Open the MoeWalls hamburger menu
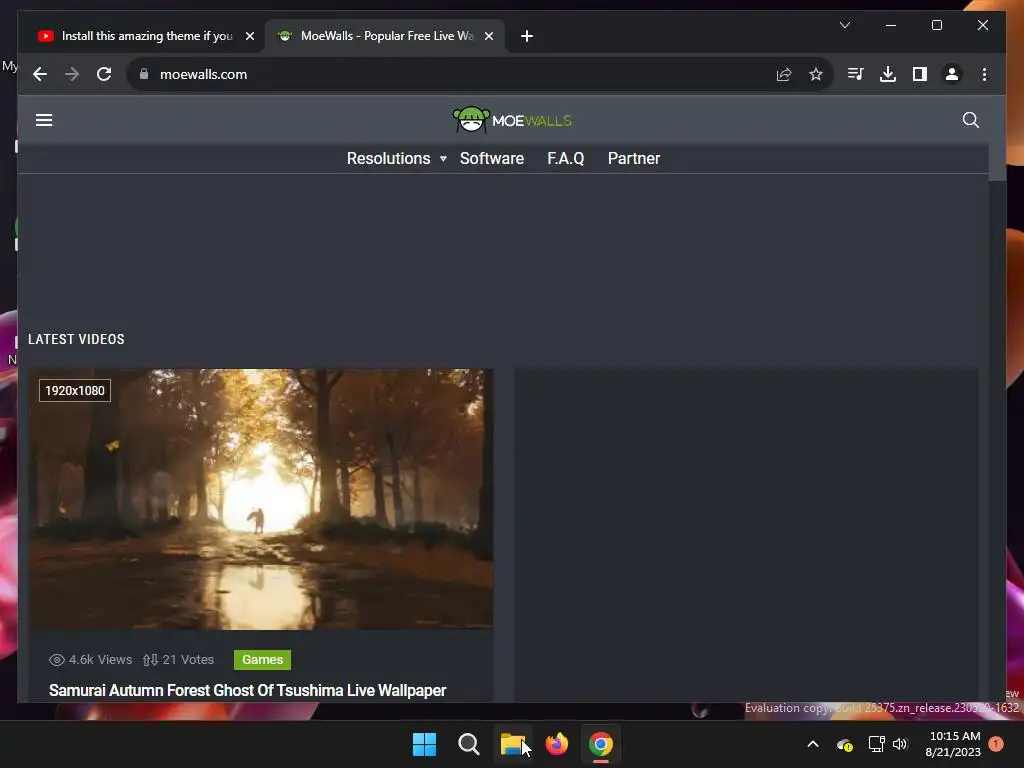The height and width of the screenshot is (768, 1024). (x=44, y=120)
